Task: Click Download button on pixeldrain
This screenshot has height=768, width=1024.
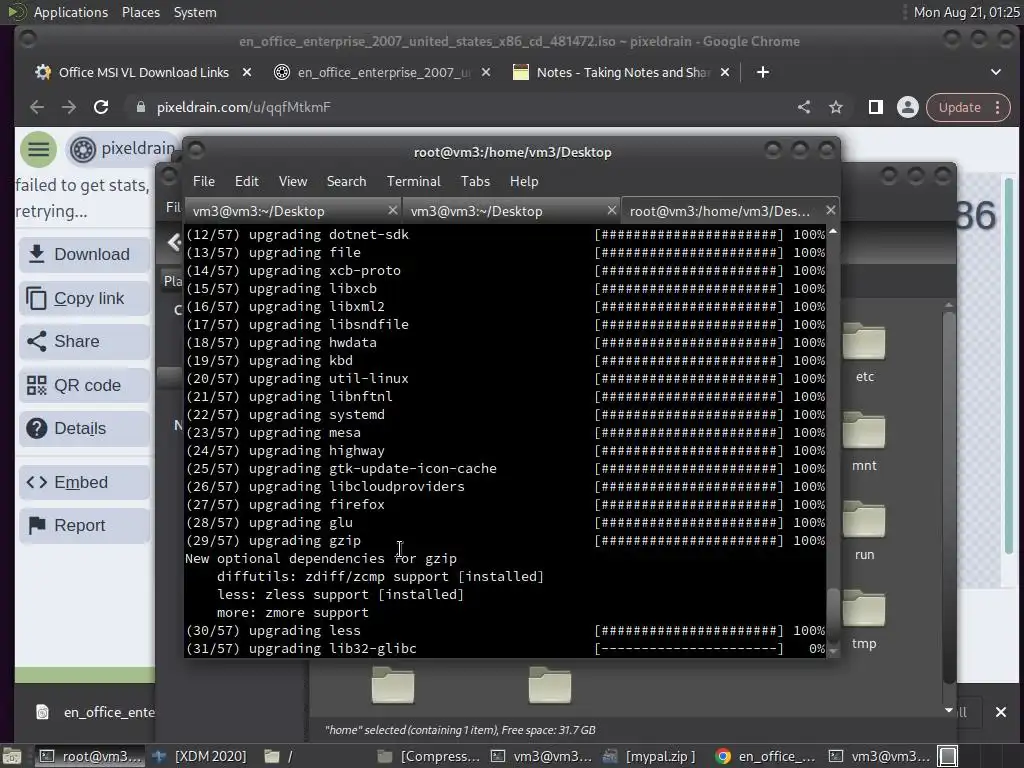Action: click(x=84, y=254)
